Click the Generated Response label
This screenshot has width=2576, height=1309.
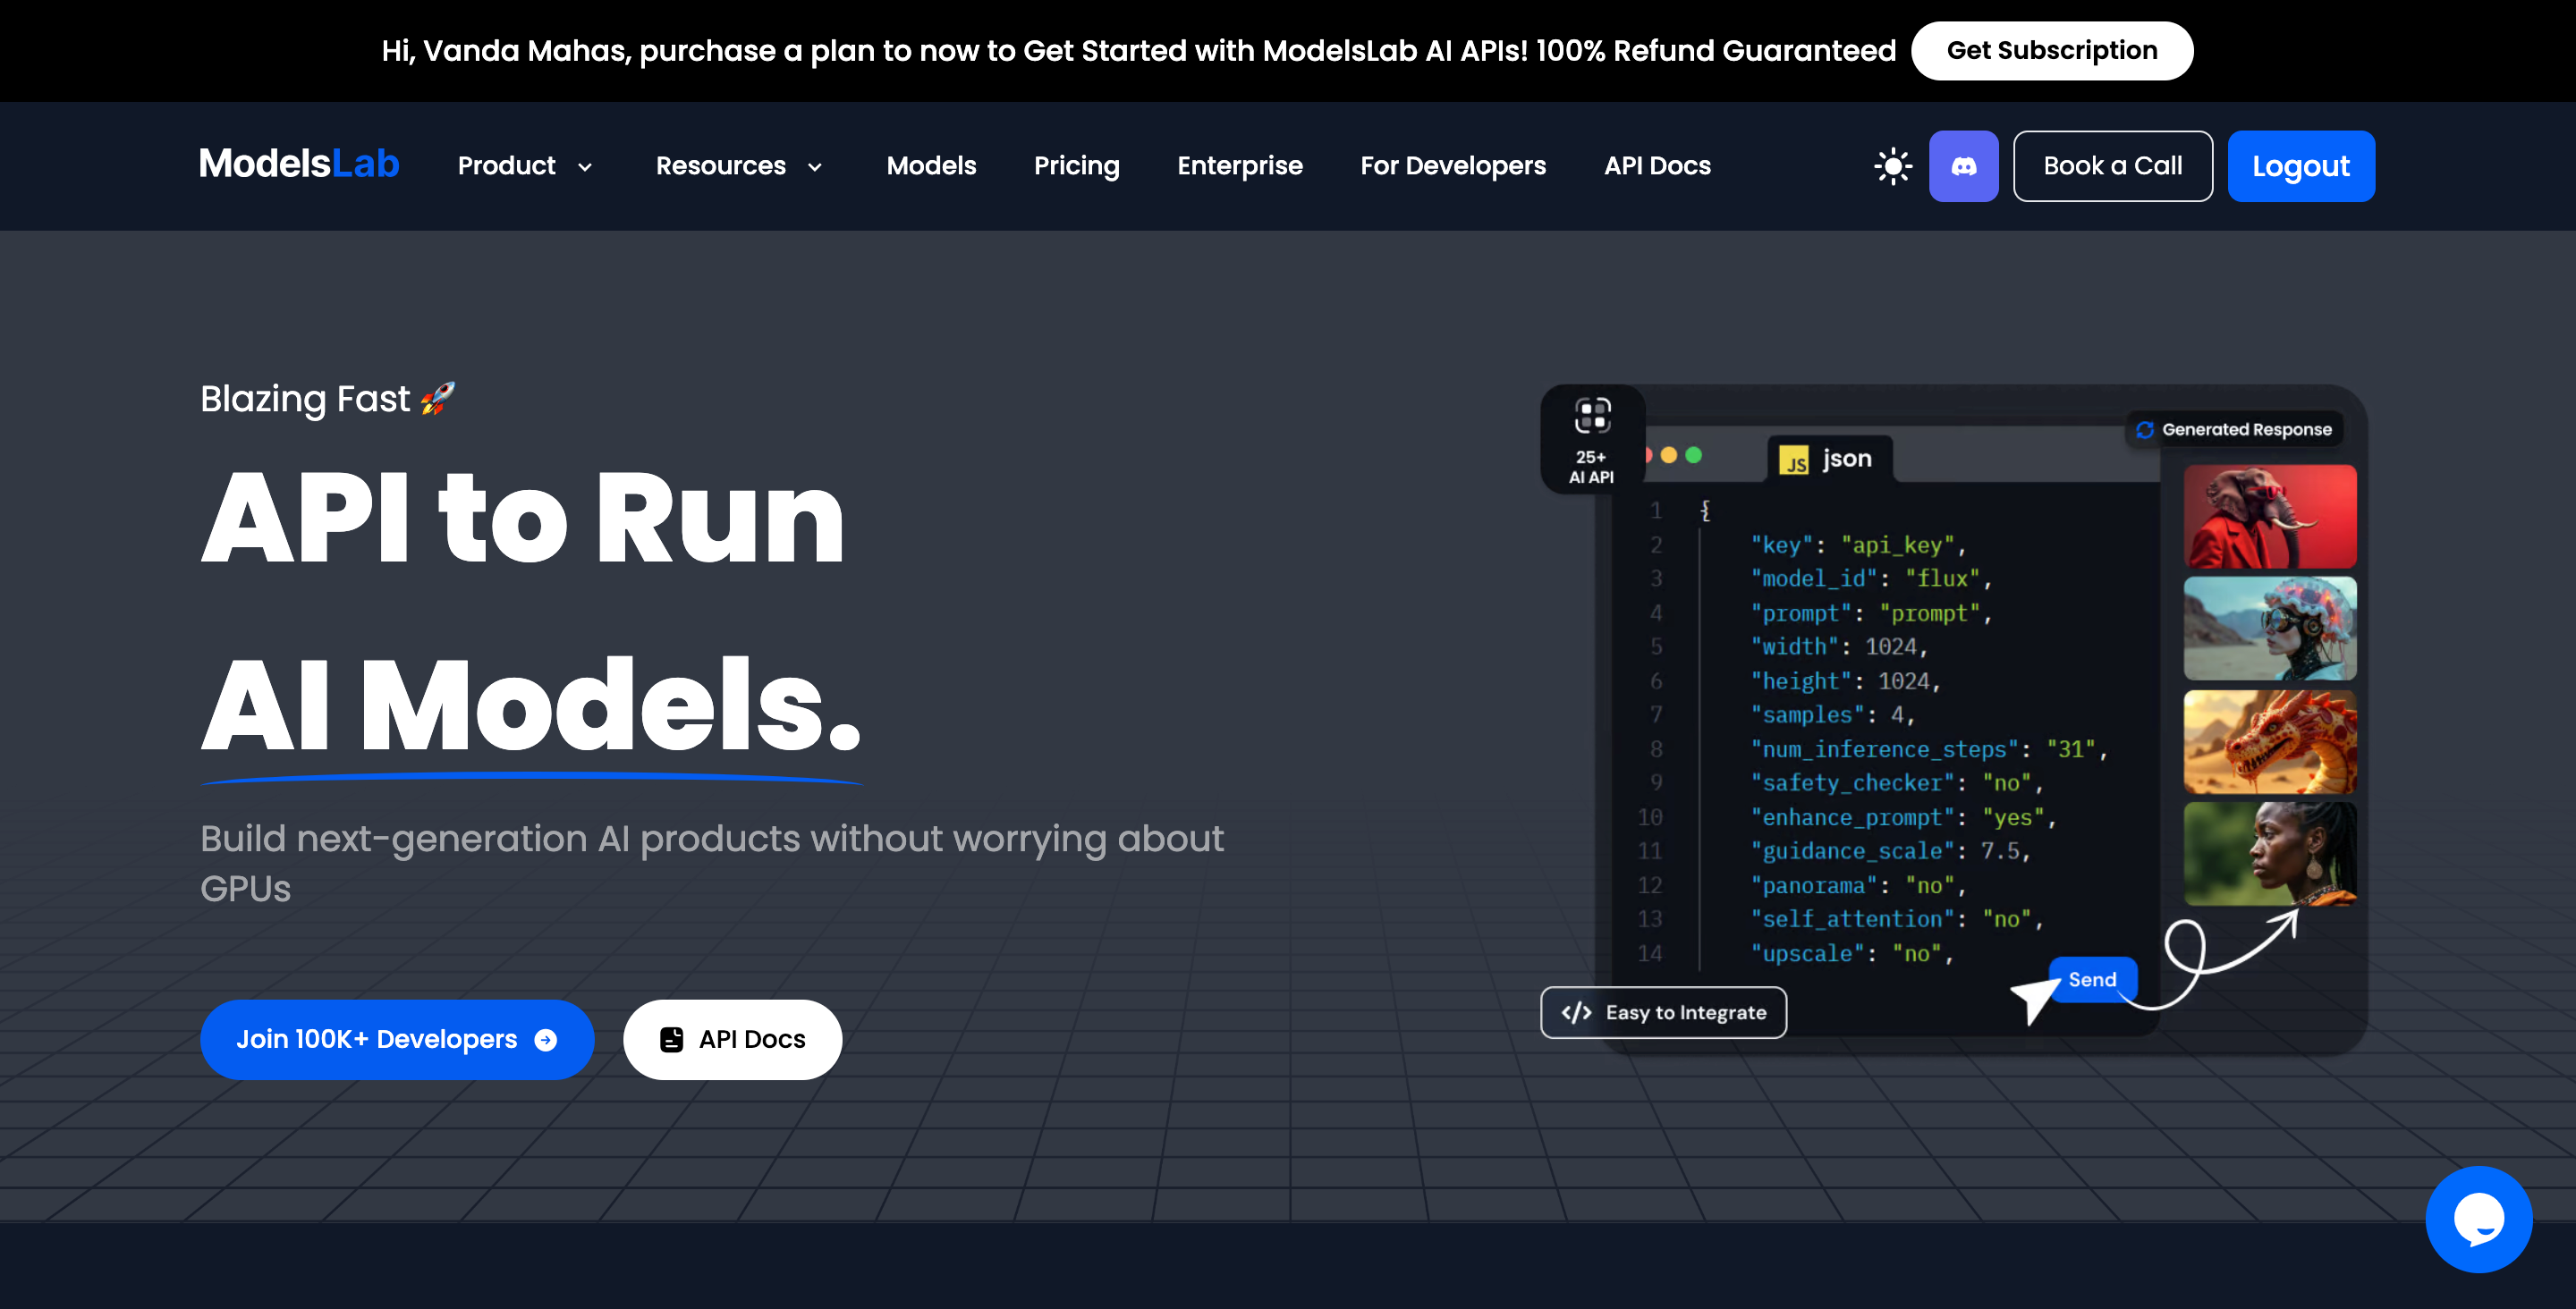2246,430
